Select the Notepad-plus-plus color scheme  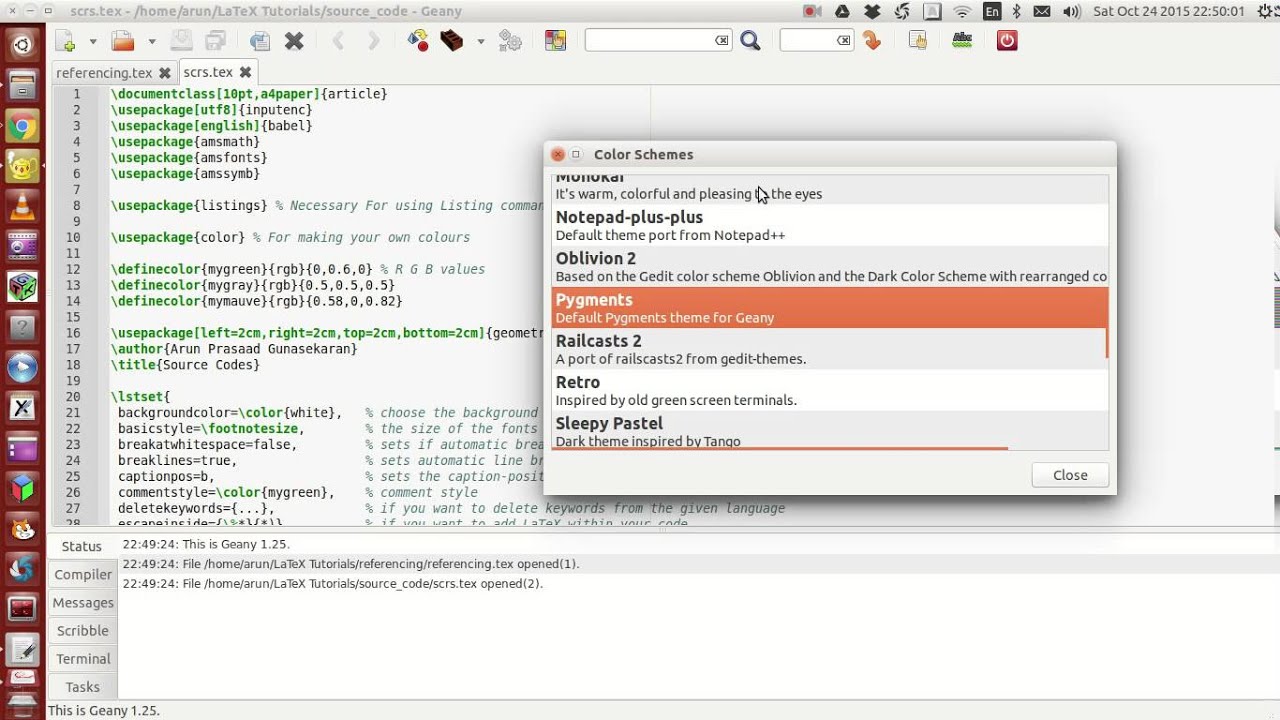(829, 225)
